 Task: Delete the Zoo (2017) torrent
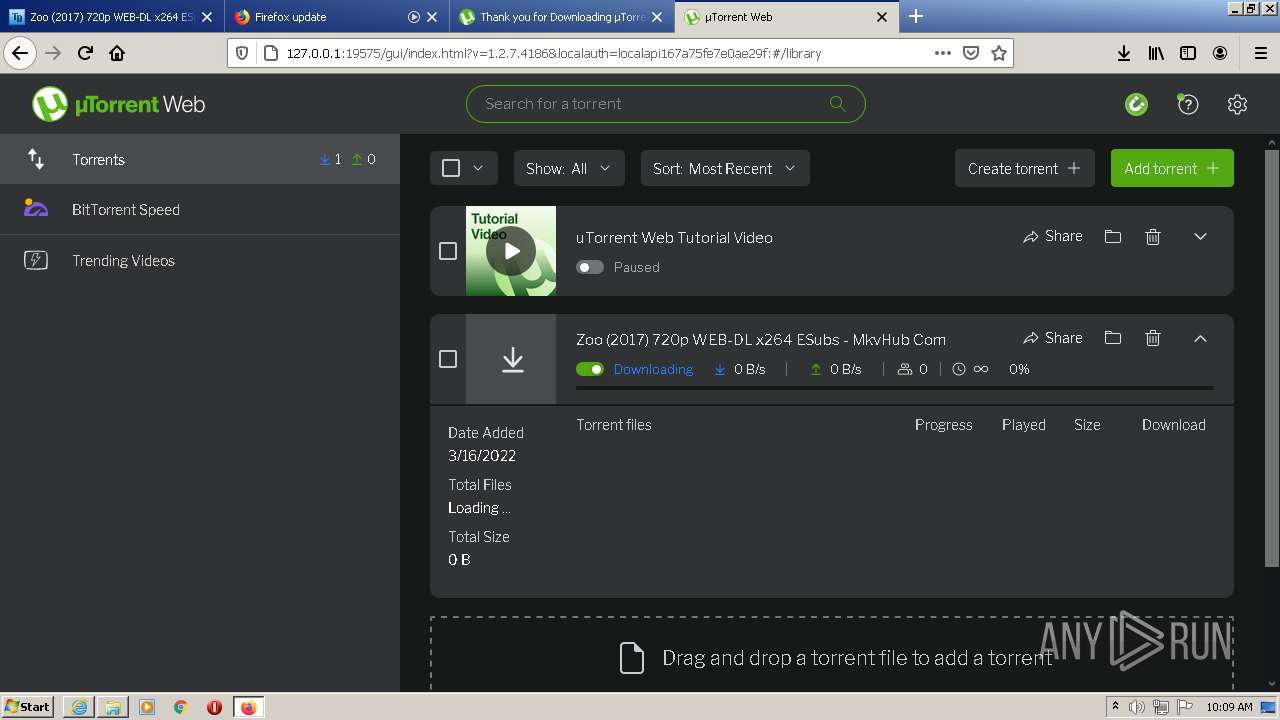(x=1153, y=338)
